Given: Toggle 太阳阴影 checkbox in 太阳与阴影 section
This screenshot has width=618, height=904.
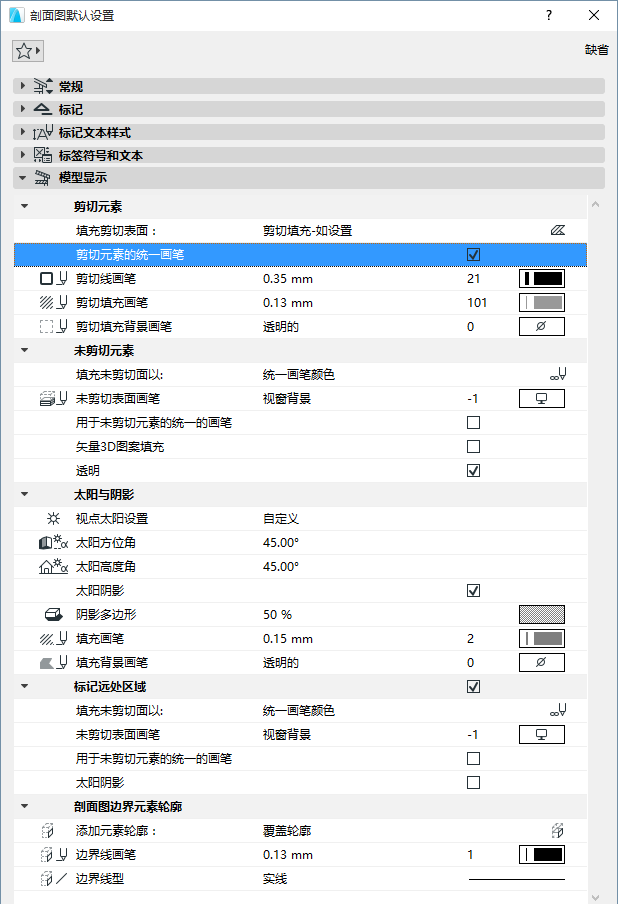Looking at the screenshot, I should click(x=473, y=591).
